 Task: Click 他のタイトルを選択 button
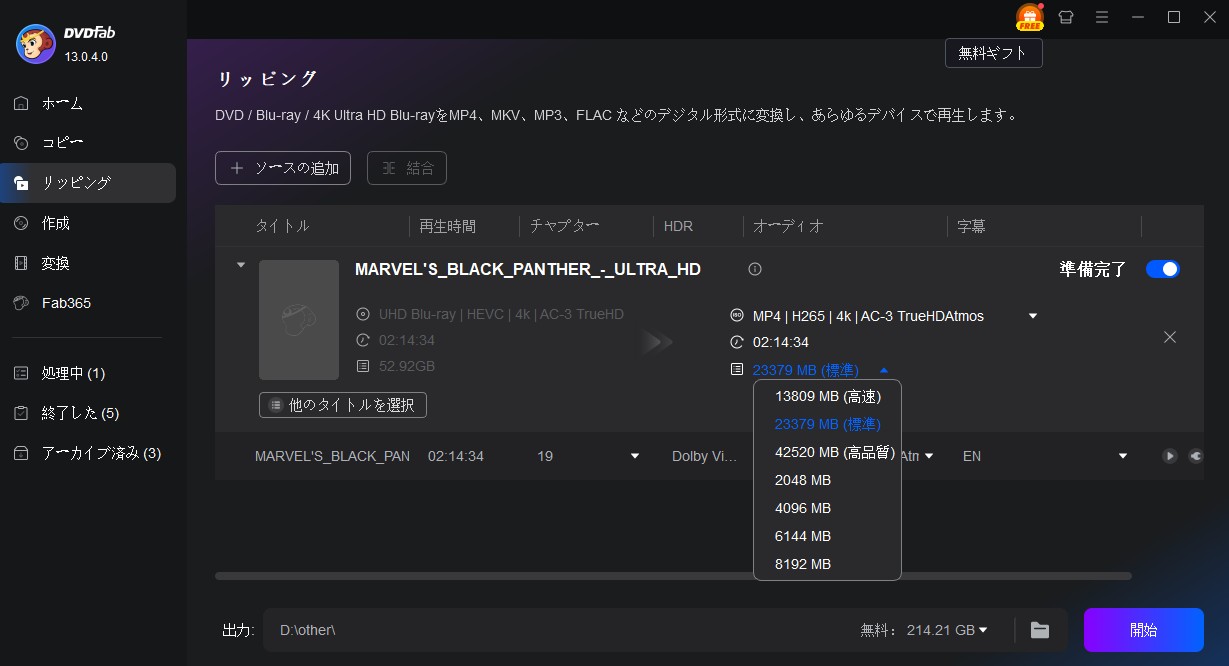[343, 405]
